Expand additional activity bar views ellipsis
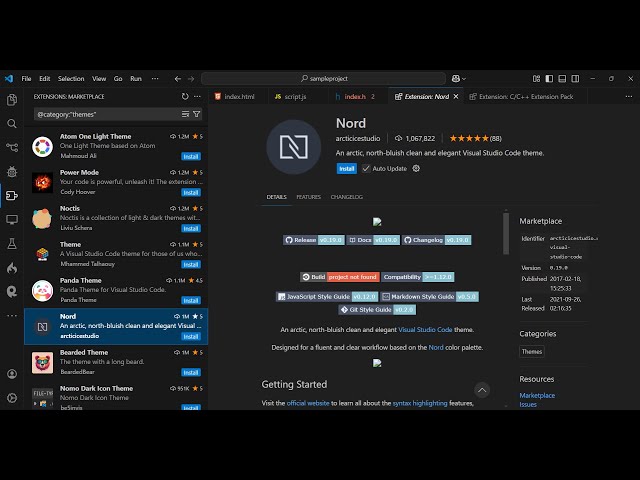The width and height of the screenshot is (640, 480). (12, 315)
